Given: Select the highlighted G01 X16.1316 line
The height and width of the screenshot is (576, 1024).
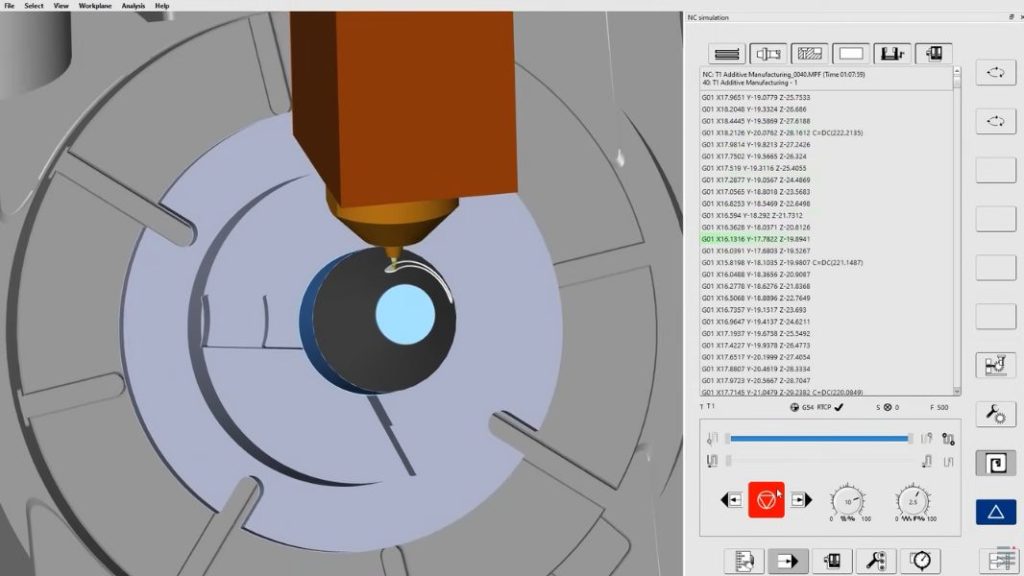Looking at the screenshot, I should point(756,239).
